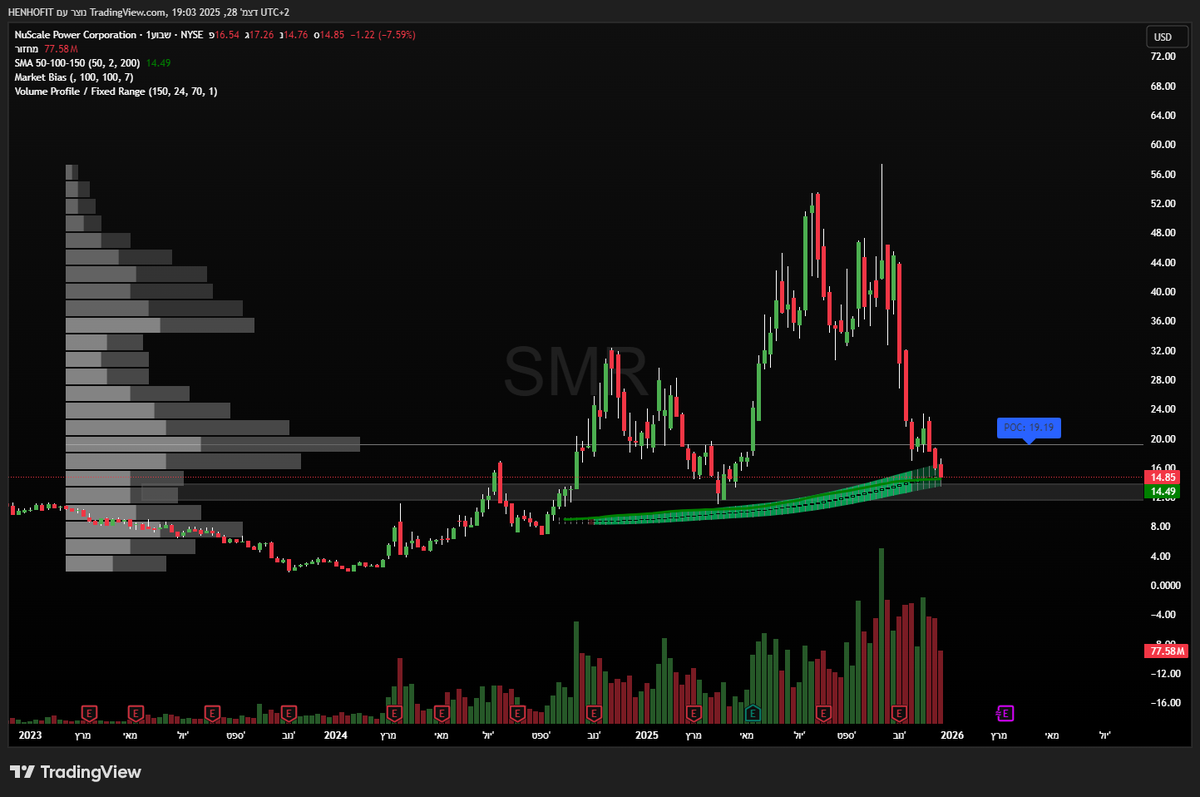1200x797 pixels.
Task: Click the 56.00 price scale label
Action: [1162, 174]
